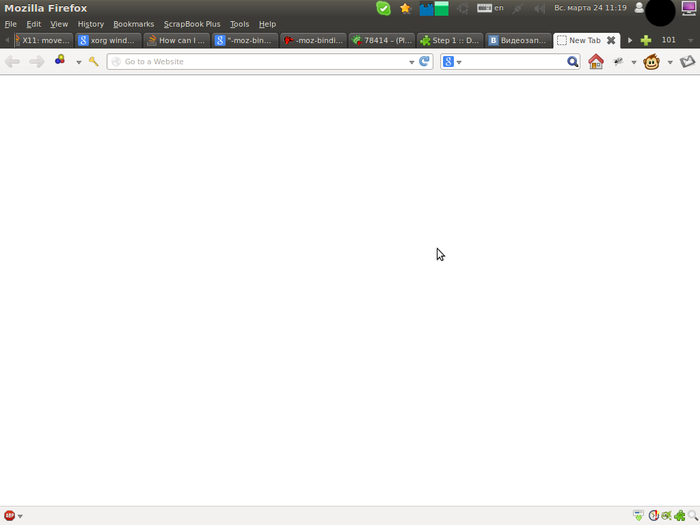Click the green fish status bar icon
Screen dimensions: 700x525
click(x=667, y=516)
